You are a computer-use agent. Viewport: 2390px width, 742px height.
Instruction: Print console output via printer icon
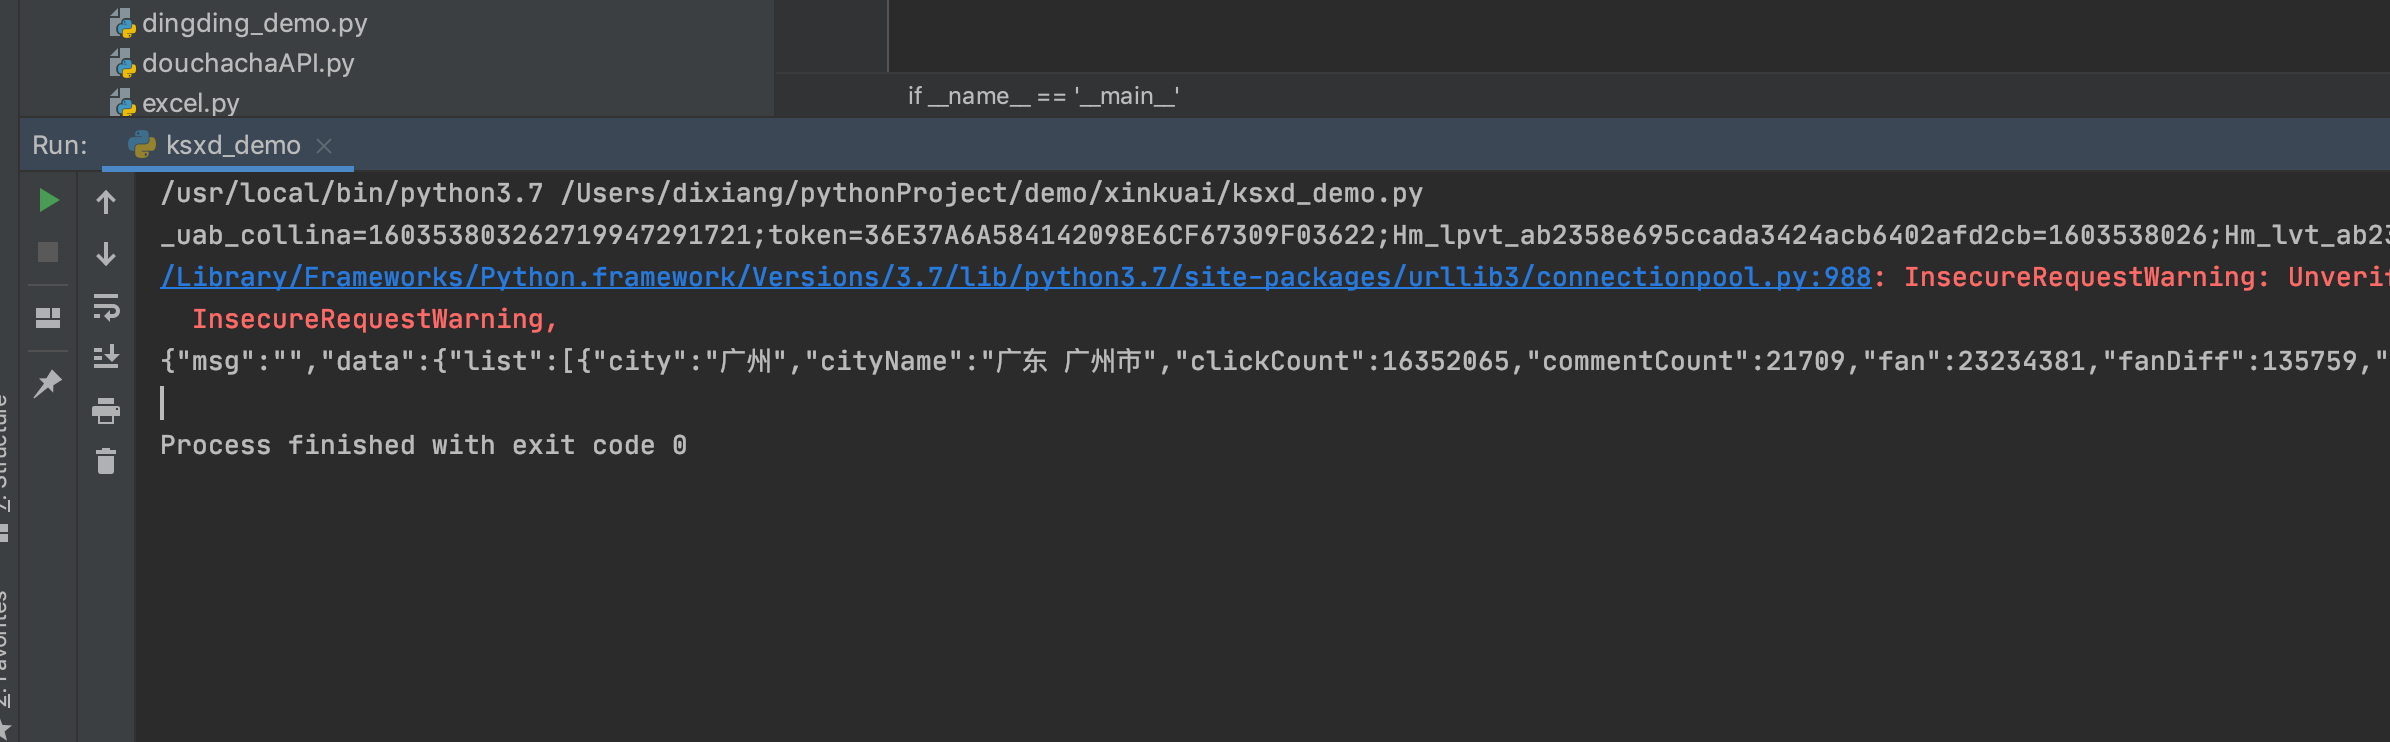tap(106, 410)
